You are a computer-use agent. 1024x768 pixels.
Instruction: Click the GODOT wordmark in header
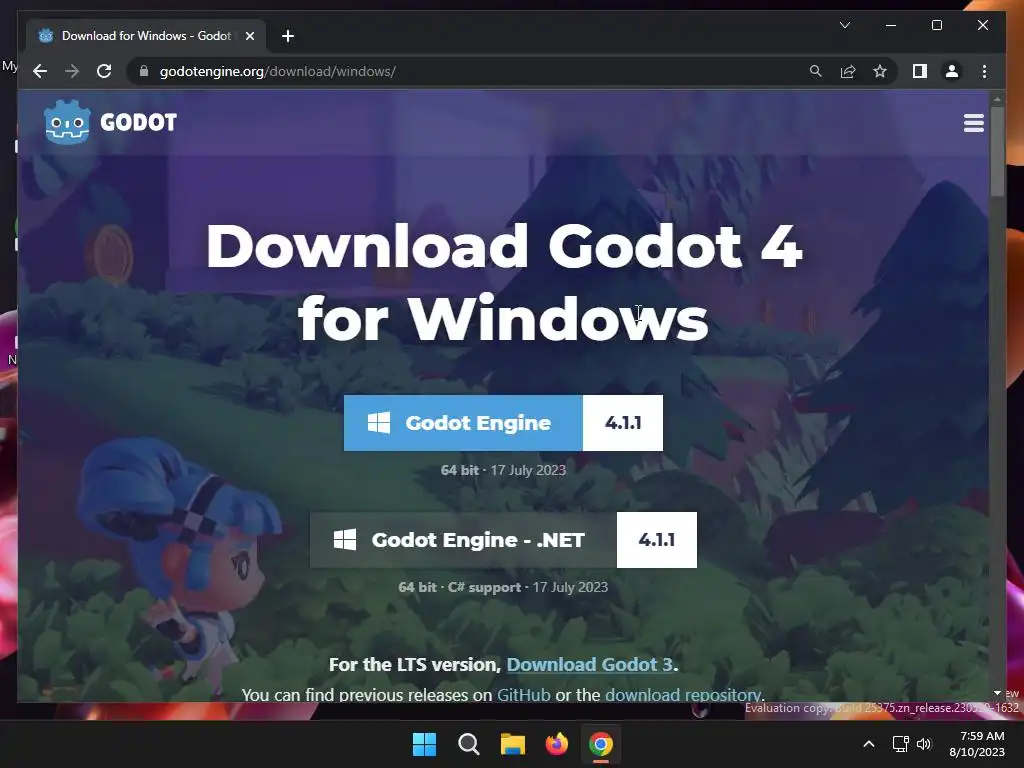pyautogui.click(x=138, y=122)
